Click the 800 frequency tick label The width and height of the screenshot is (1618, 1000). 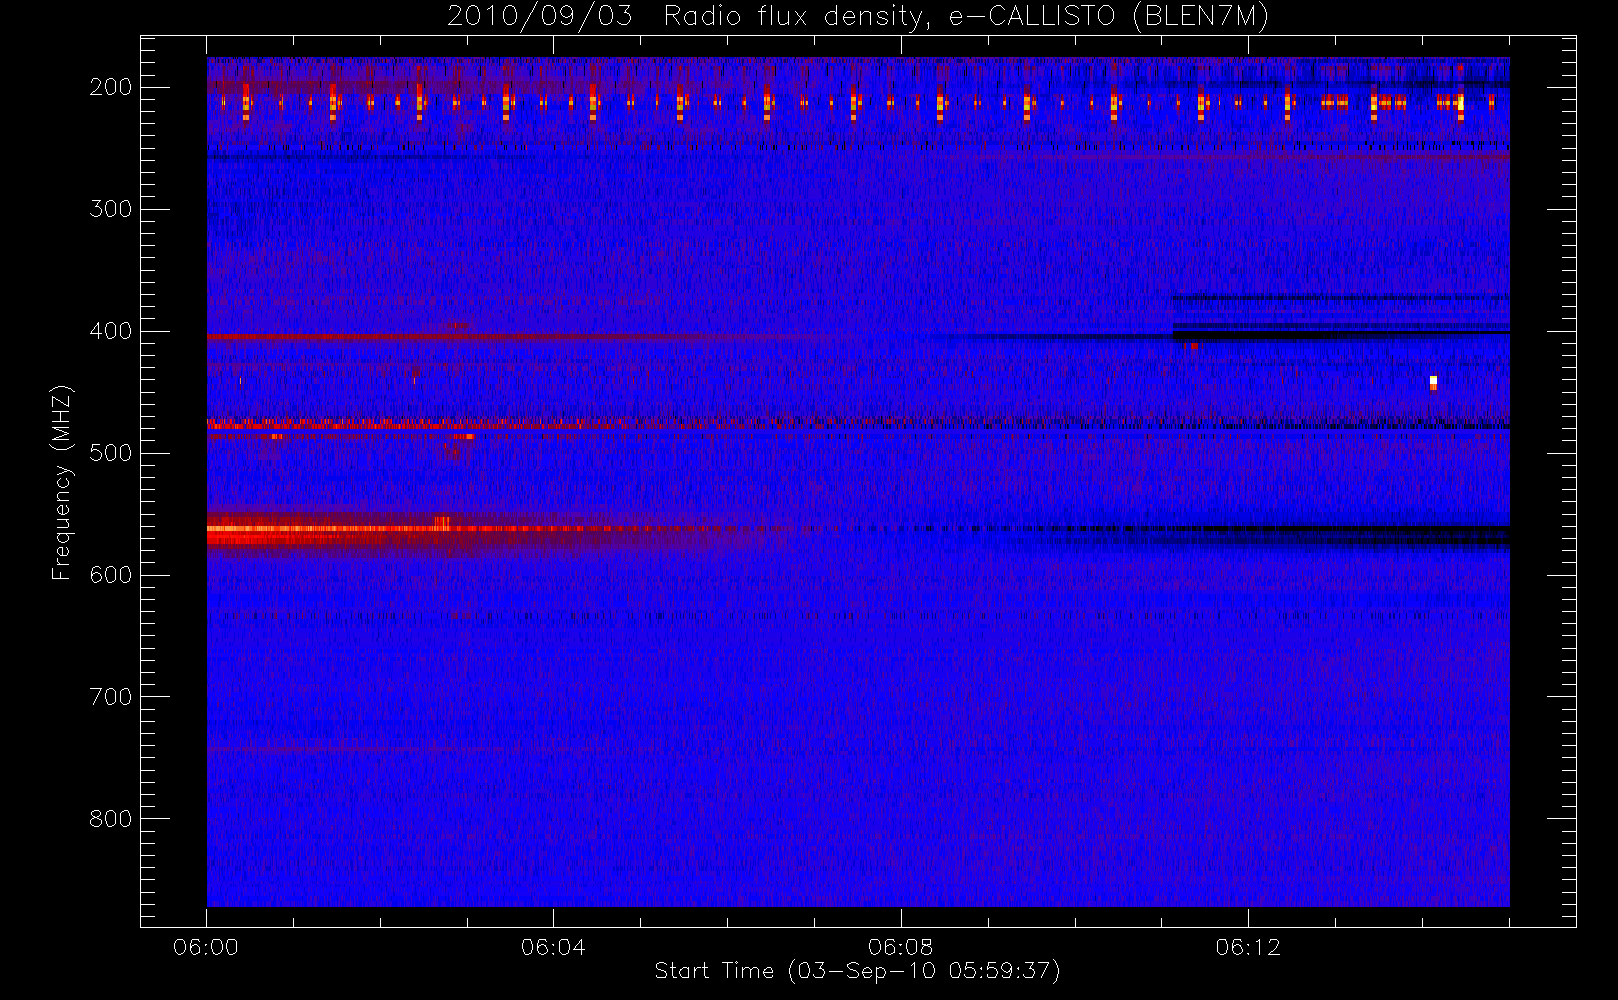[x=110, y=819]
